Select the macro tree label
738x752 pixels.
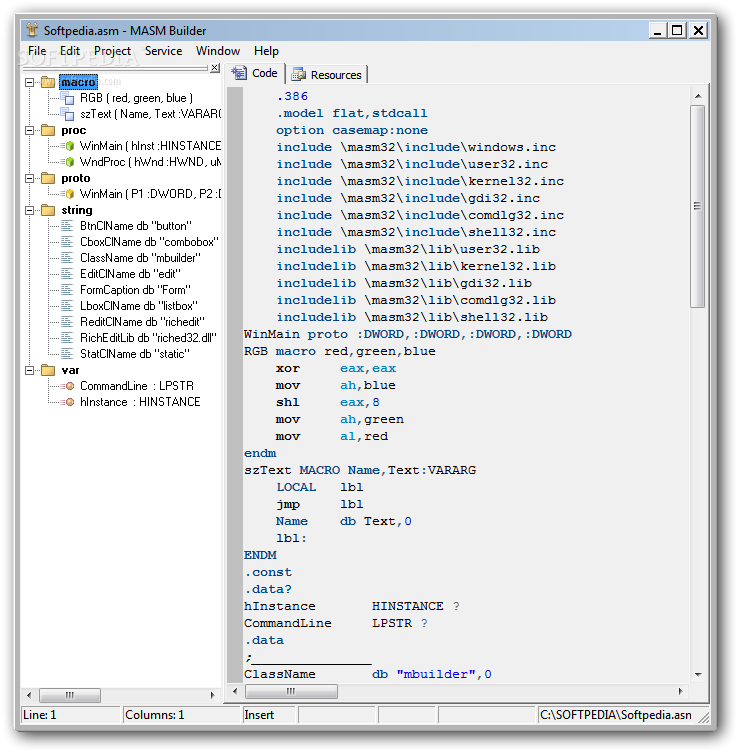click(78, 82)
